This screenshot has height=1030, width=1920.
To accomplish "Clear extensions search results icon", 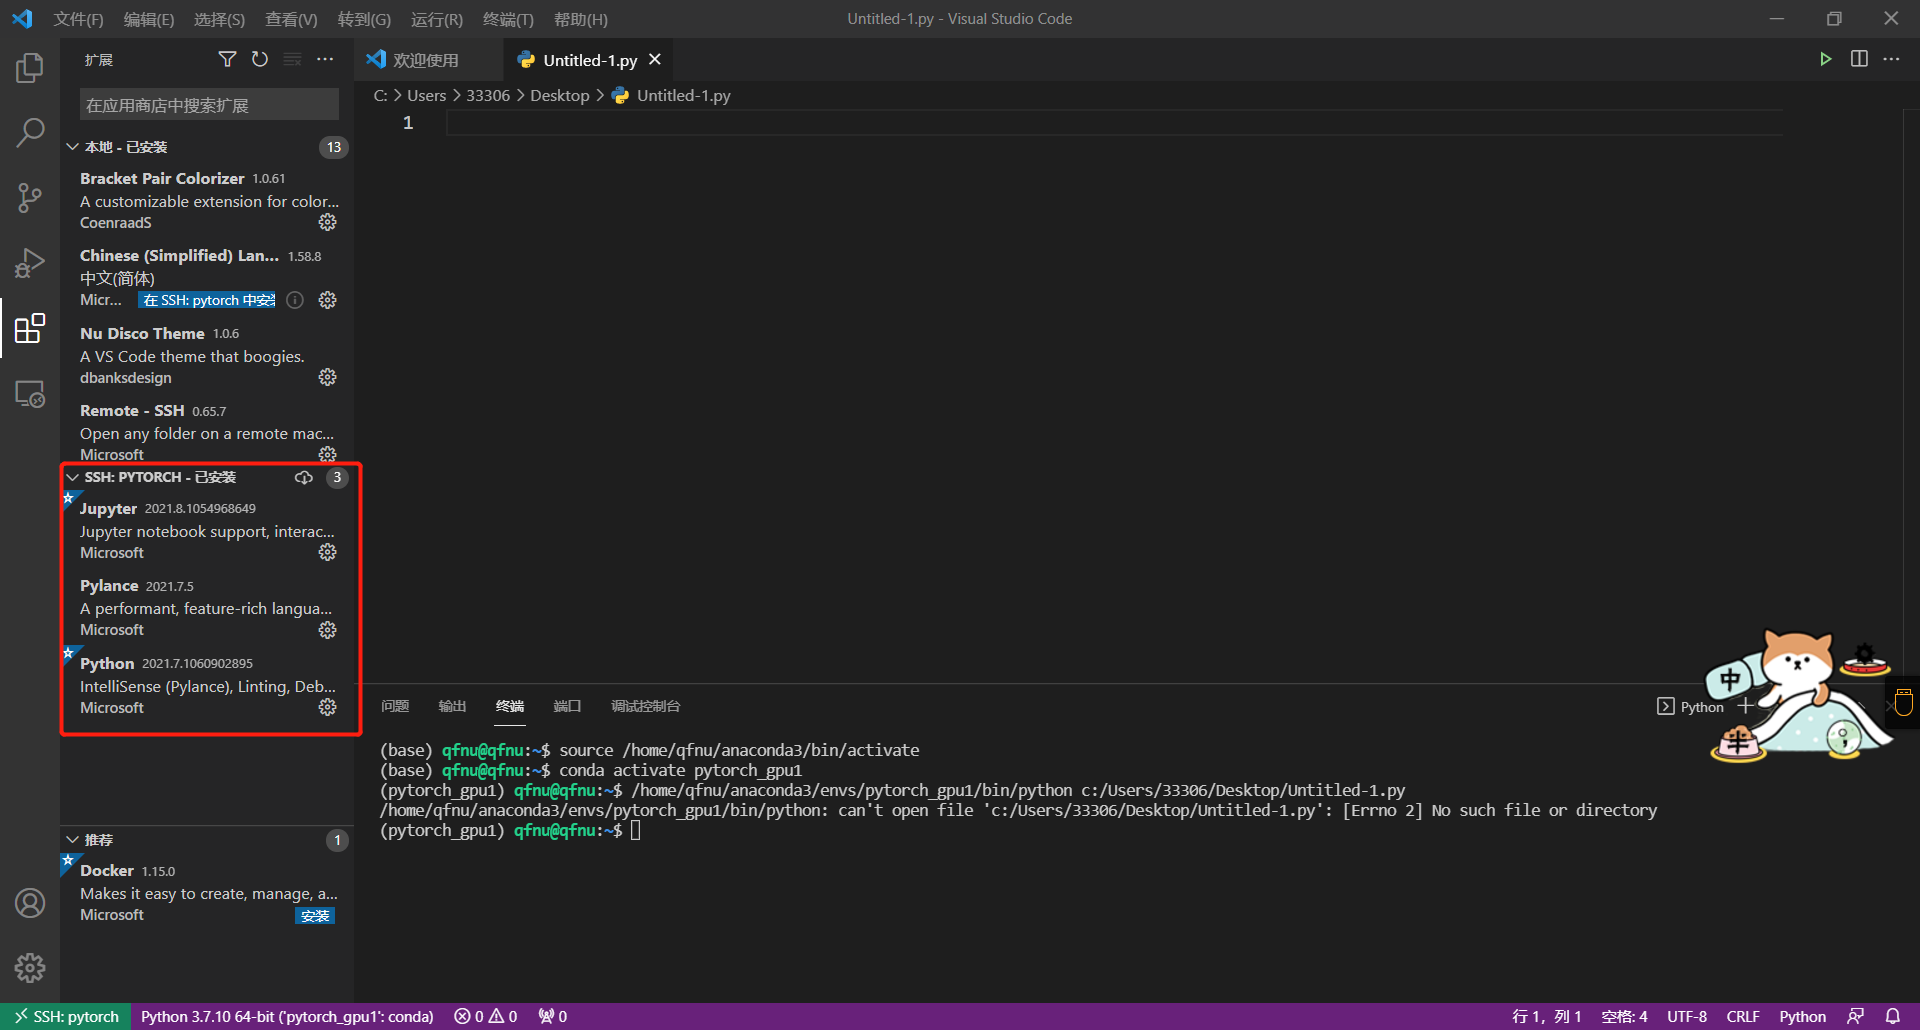I will tap(292, 60).
